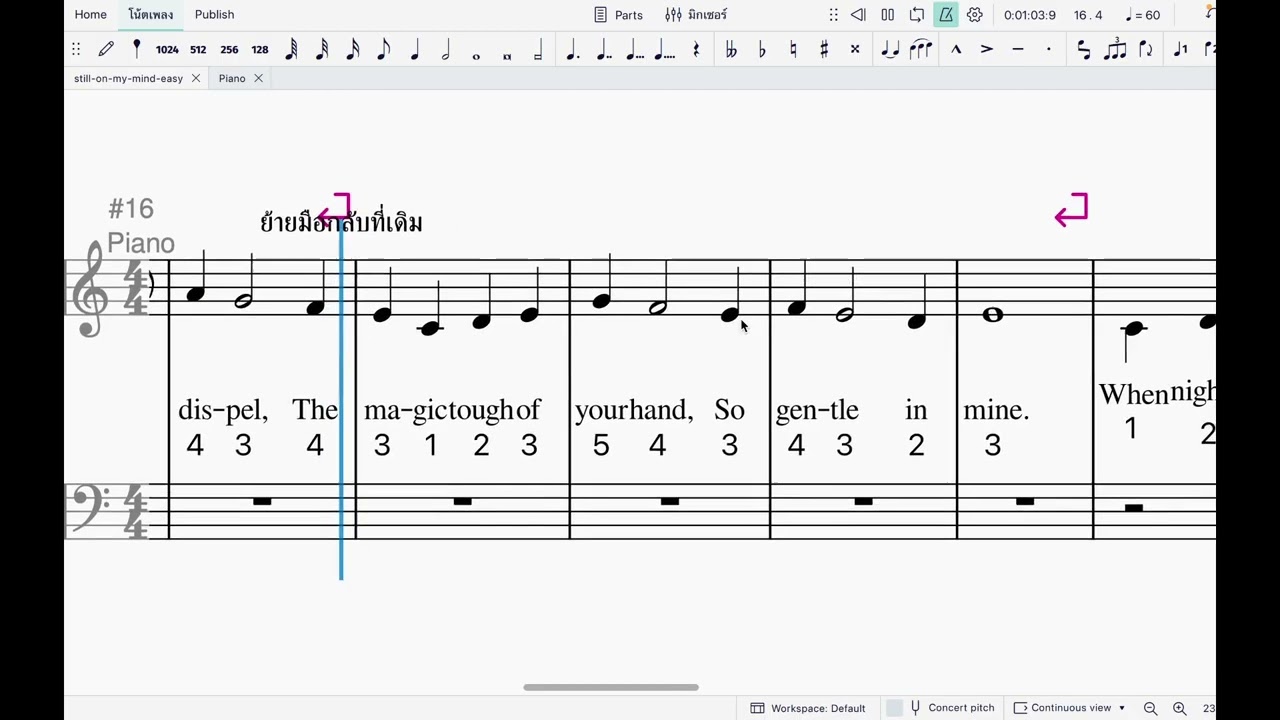This screenshot has height=720, width=1280.
Task: Apply the natural accidental
Action: (793, 49)
